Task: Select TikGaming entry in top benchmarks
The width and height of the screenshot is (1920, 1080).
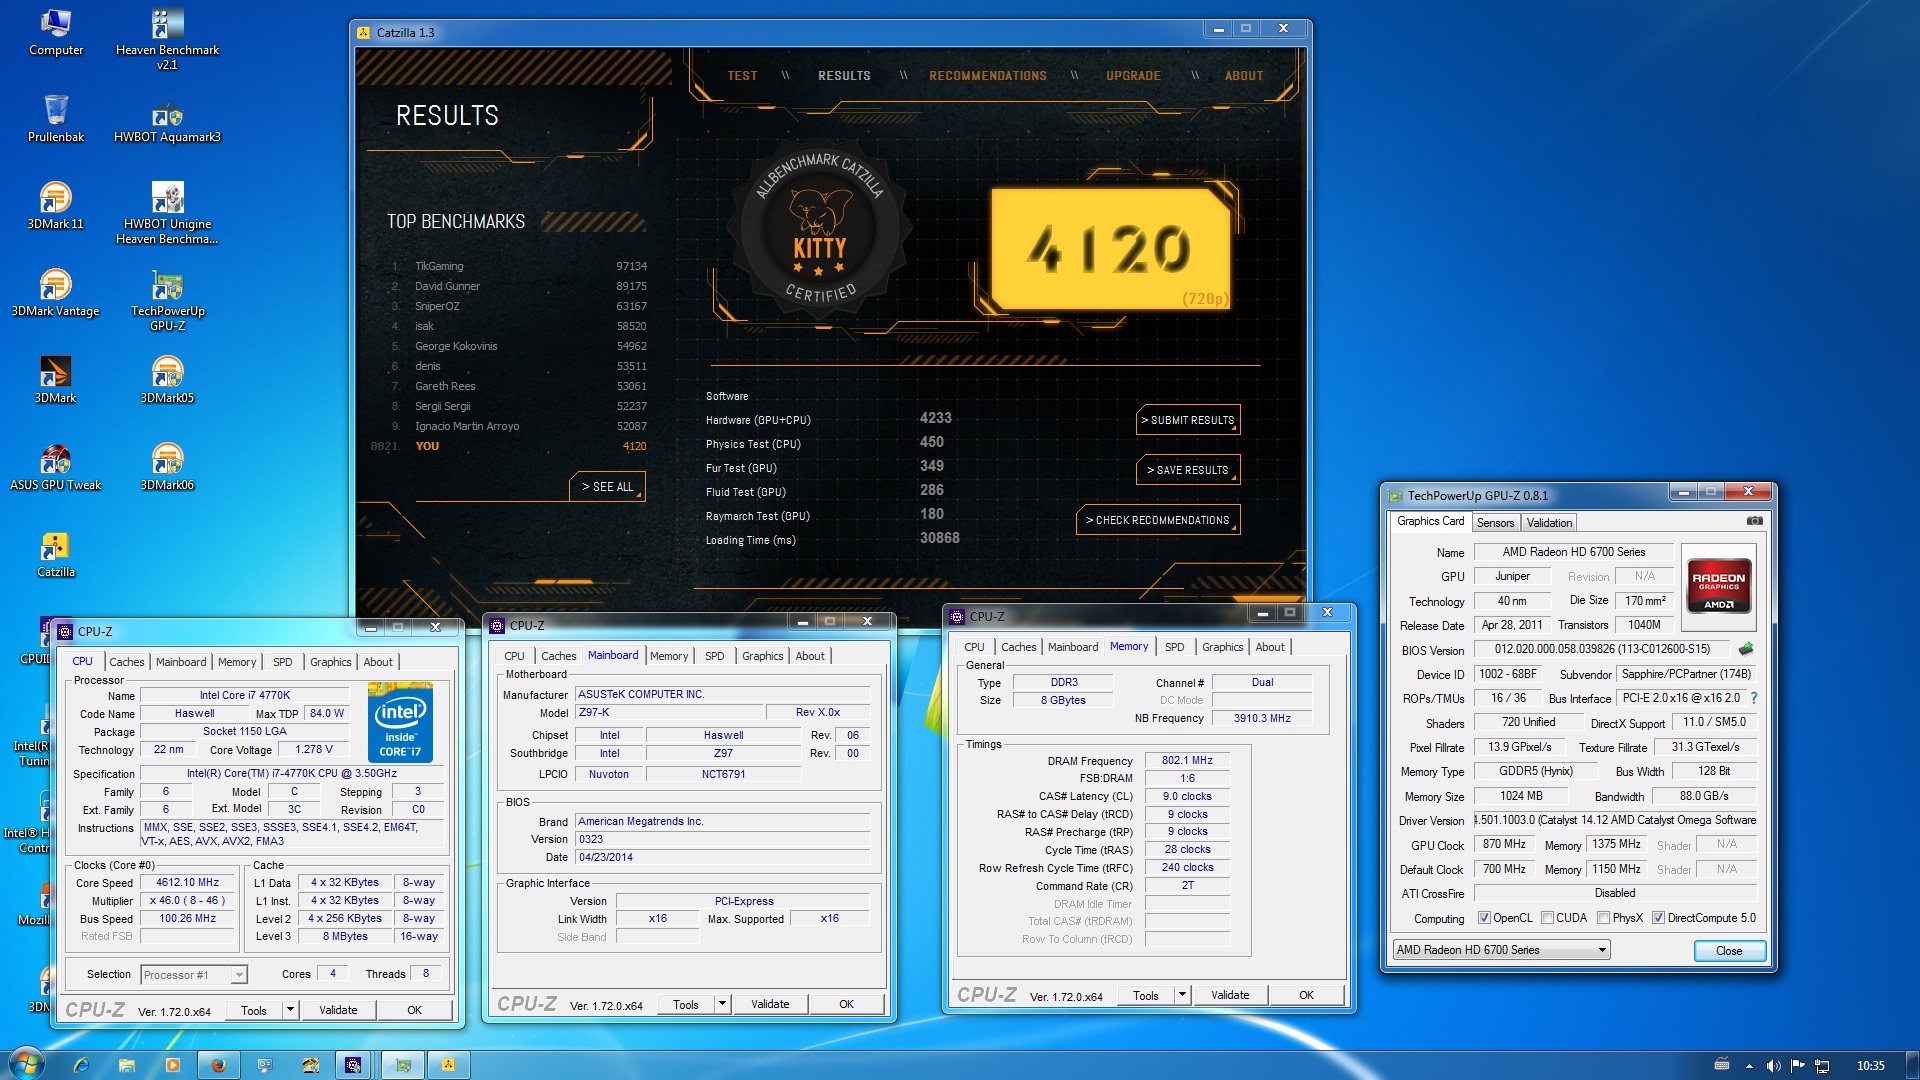Action: click(x=519, y=266)
